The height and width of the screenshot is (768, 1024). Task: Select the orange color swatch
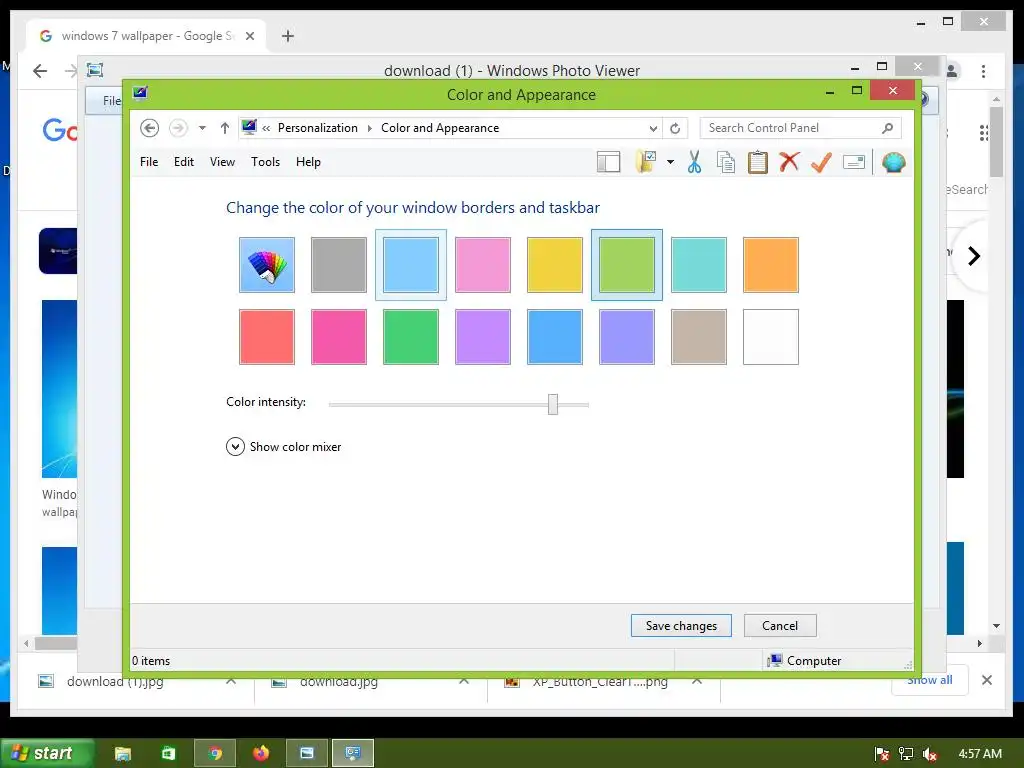coord(771,264)
